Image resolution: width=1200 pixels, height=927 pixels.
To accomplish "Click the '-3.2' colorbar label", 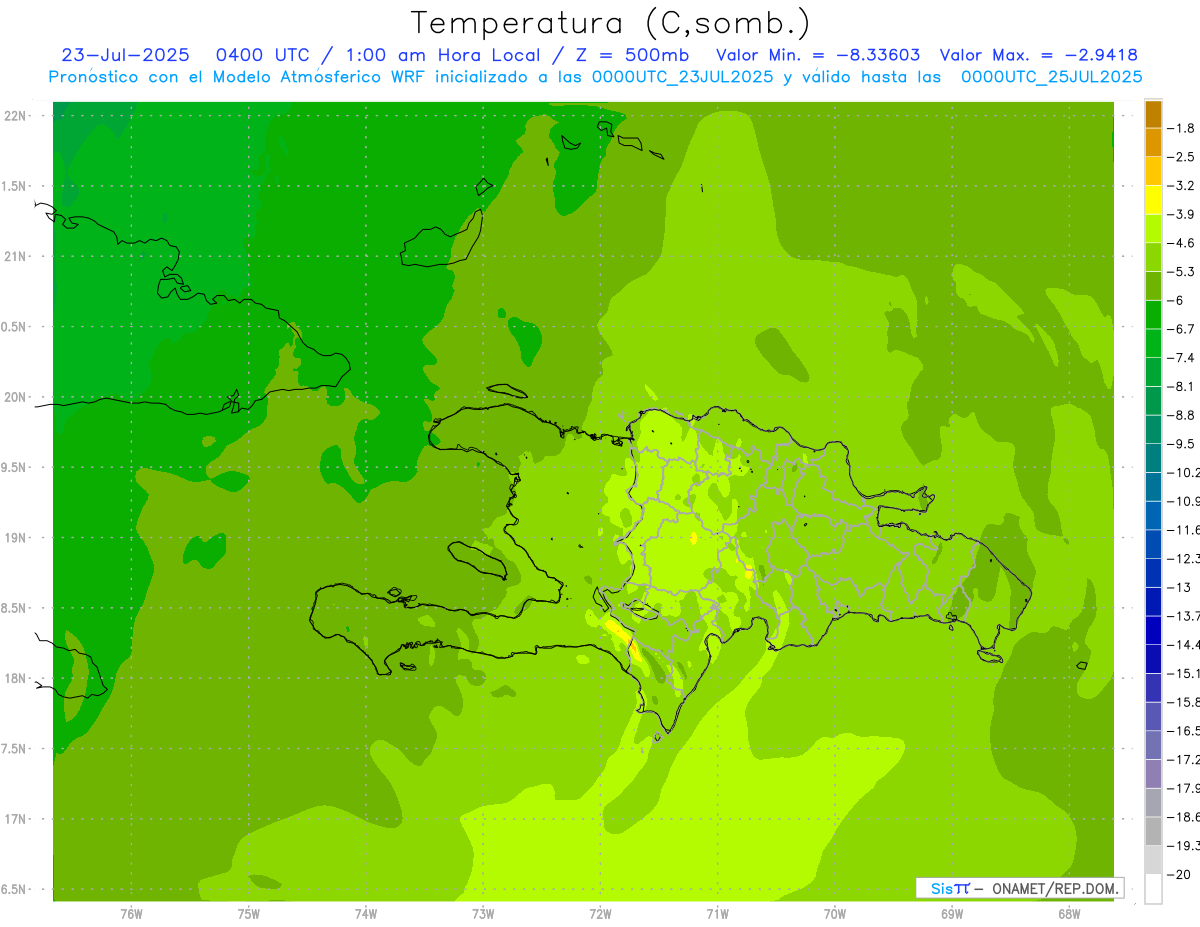I will click(1183, 185).
